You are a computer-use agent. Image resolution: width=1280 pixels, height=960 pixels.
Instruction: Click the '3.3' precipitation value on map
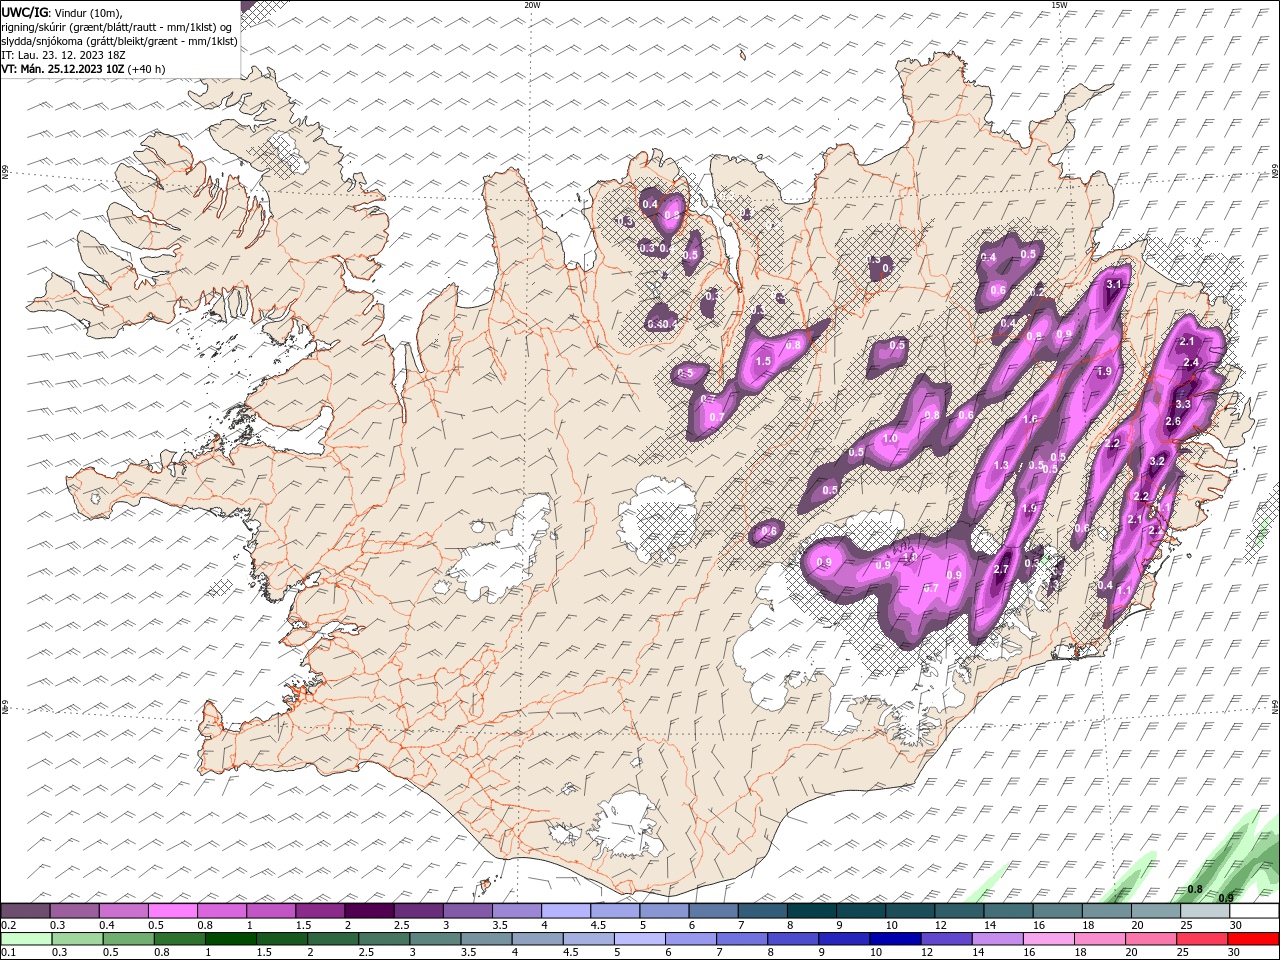(1182, 404)
